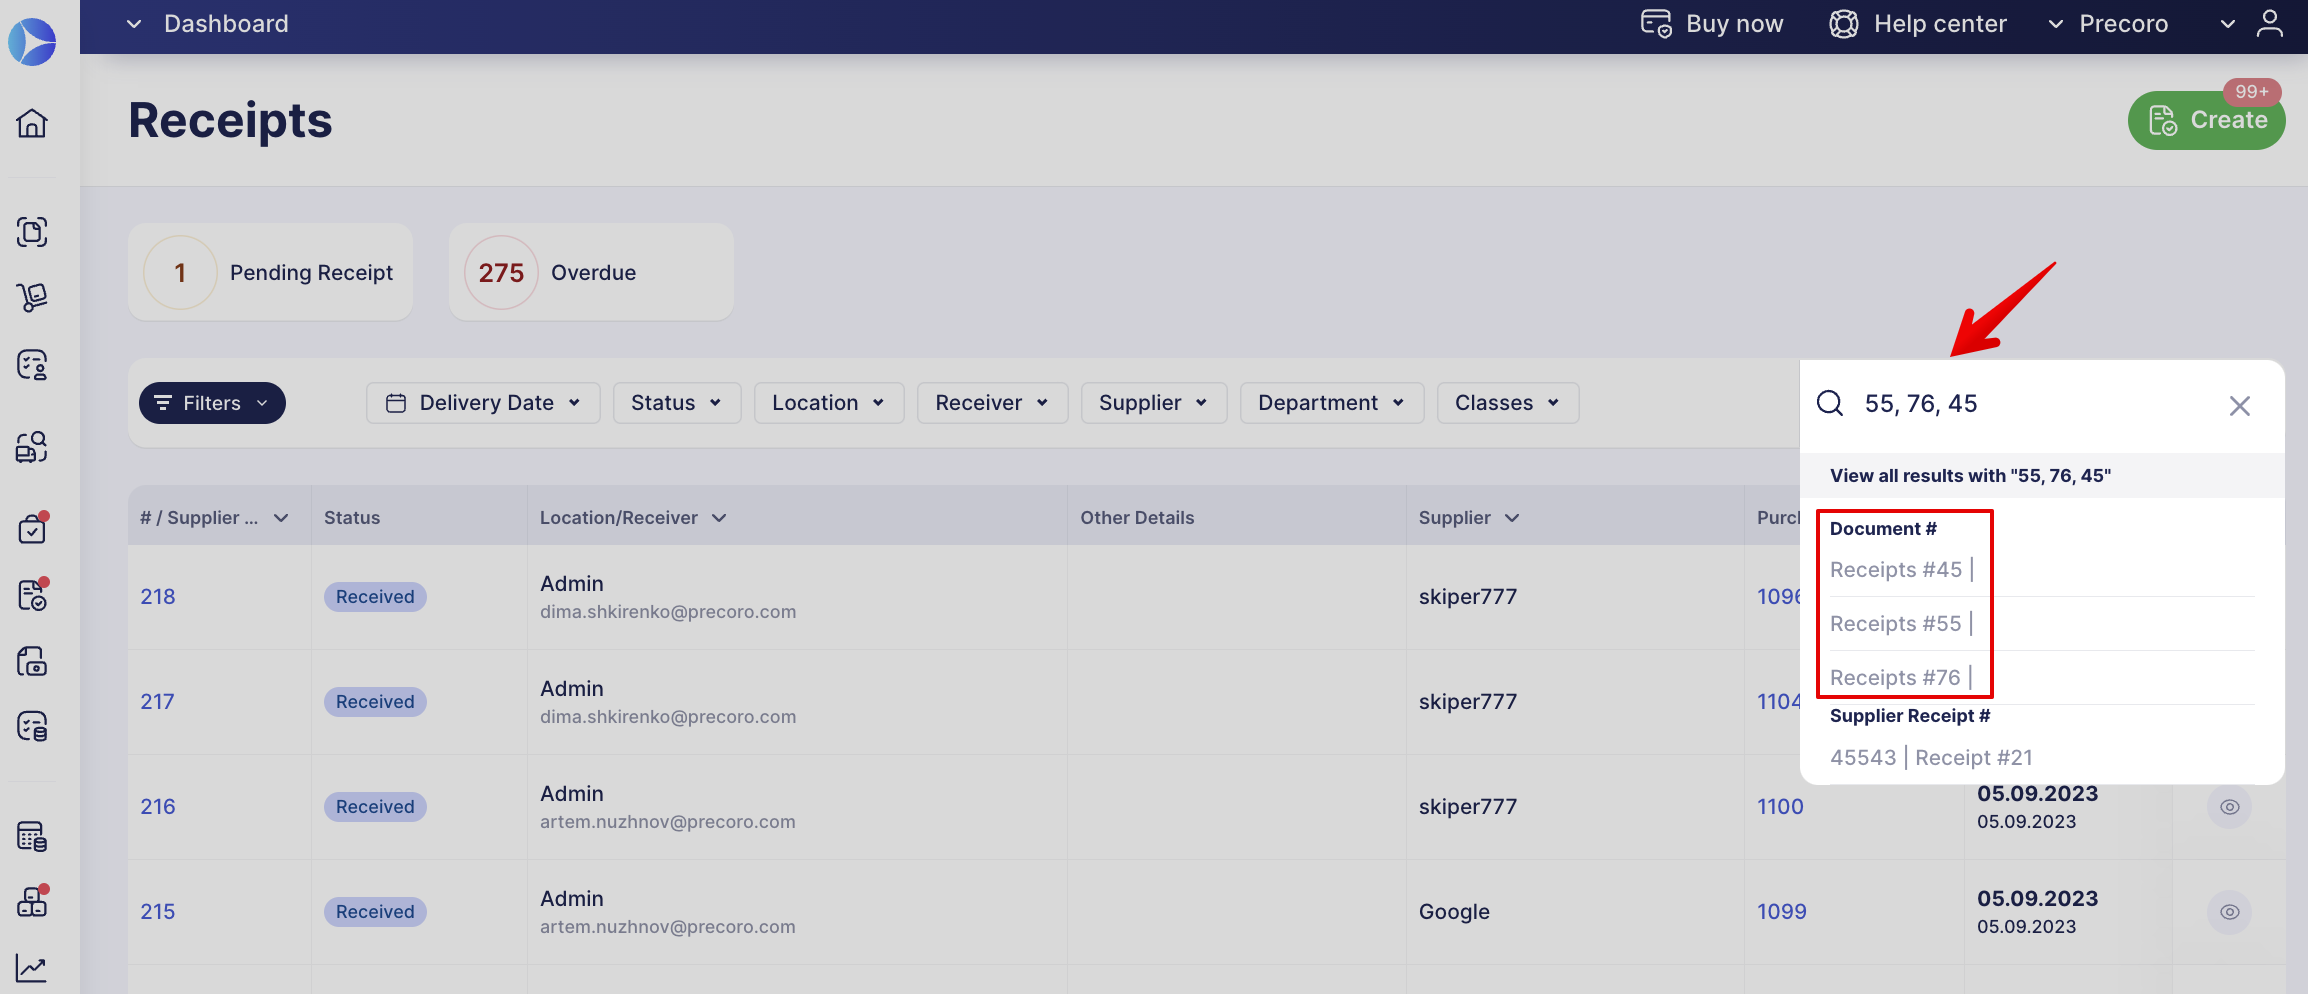This screenshot has height=994, width=2308.
Task: Click the Google supplier cell
Action: pyautogui.click(x=1454, y=912)
